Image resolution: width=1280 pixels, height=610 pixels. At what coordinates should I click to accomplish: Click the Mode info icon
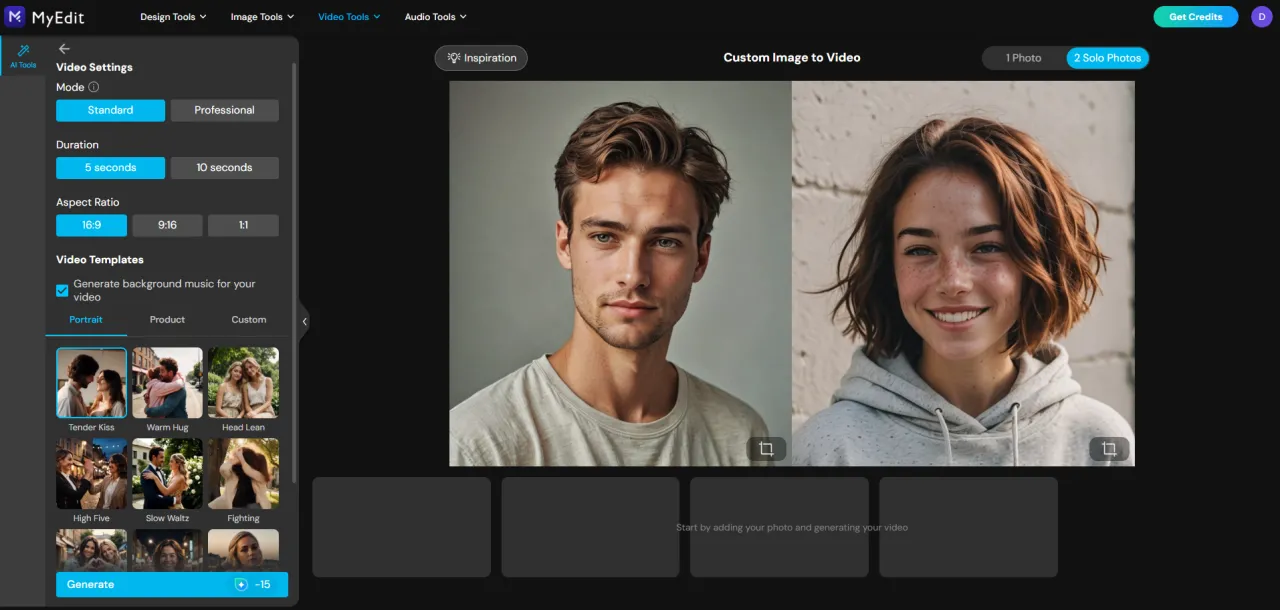pyautogui.click(x=94, y=87)
